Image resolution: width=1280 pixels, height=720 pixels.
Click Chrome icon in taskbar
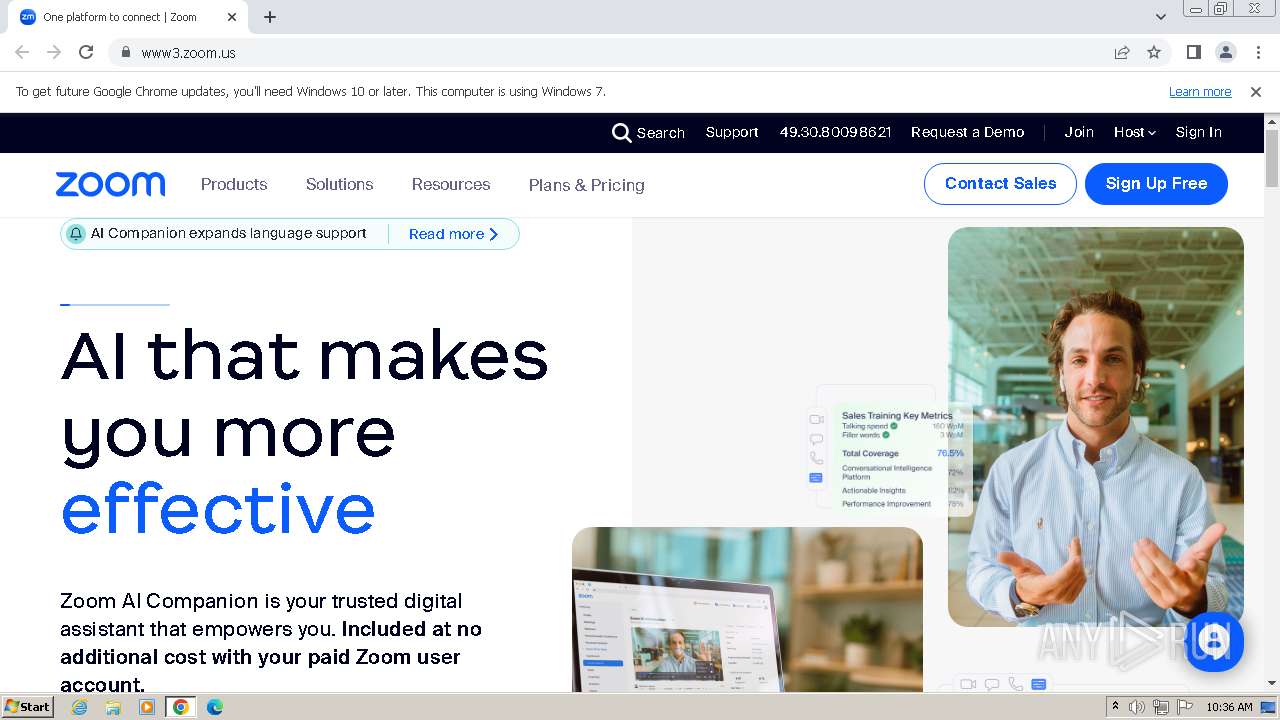point(181,707)
